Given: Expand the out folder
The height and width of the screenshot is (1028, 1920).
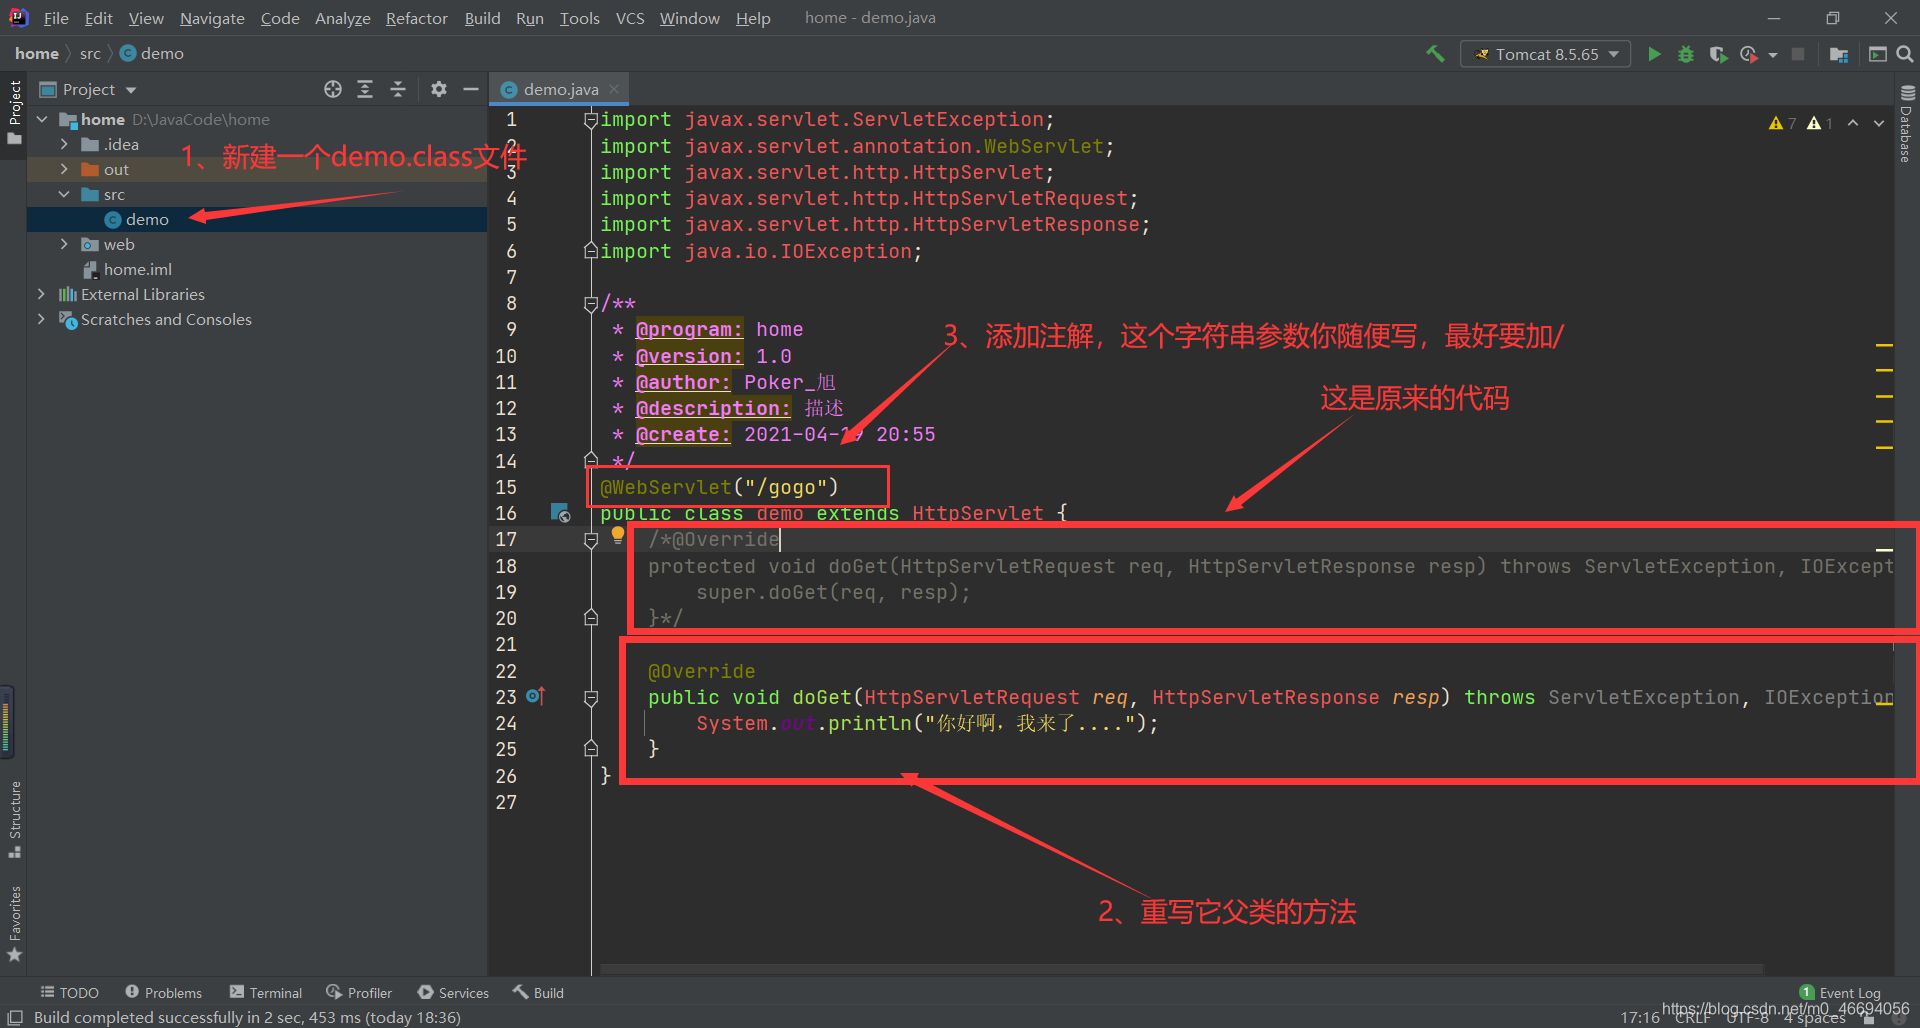Looking at the screenshot, I should tap(64, 169).
